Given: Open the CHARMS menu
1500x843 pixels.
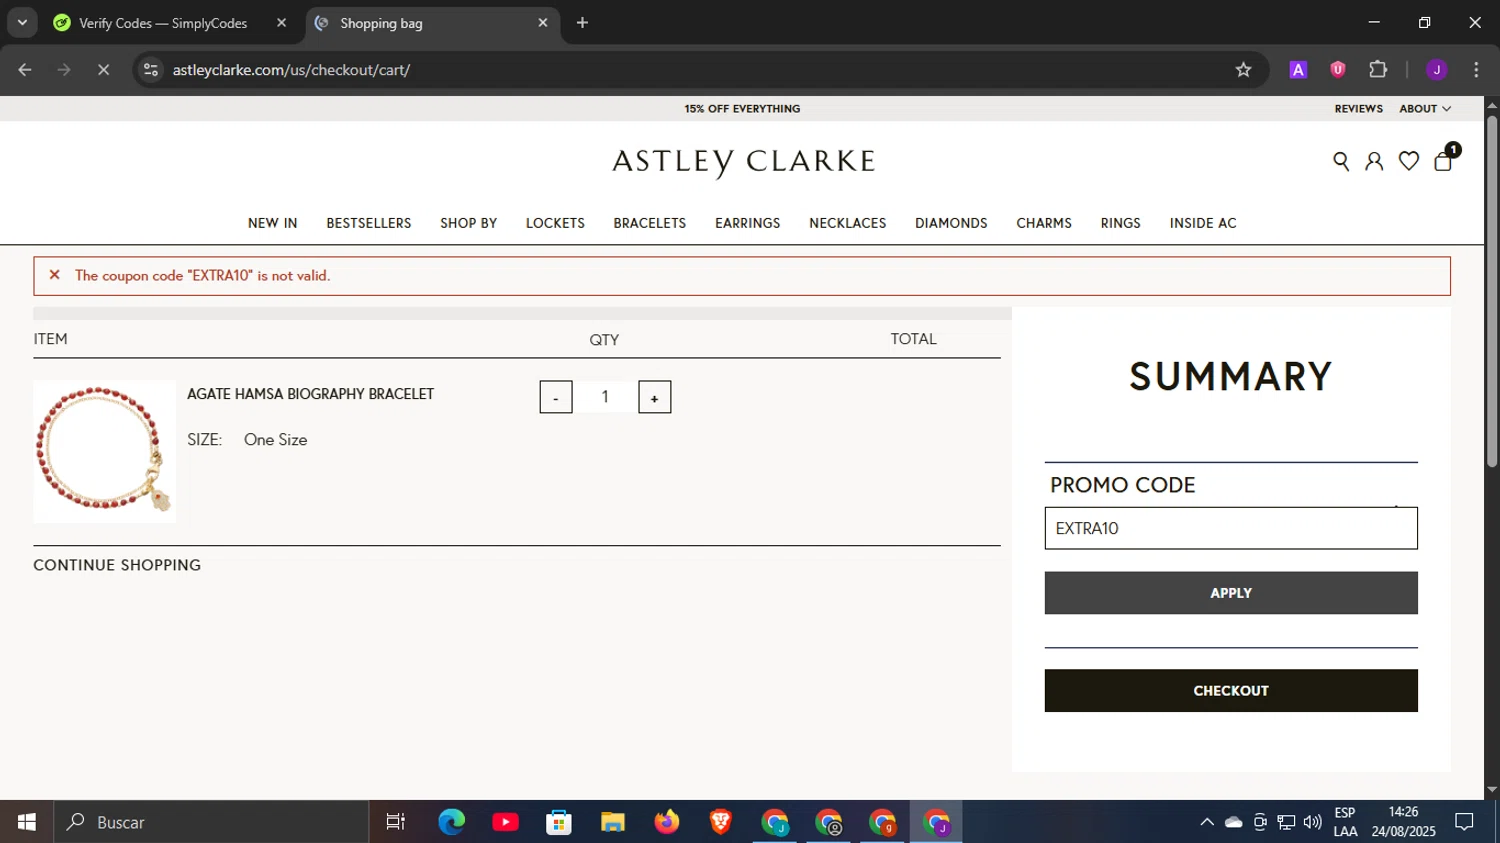Looking at the screenshot, I should click(x=1044, y=223).
